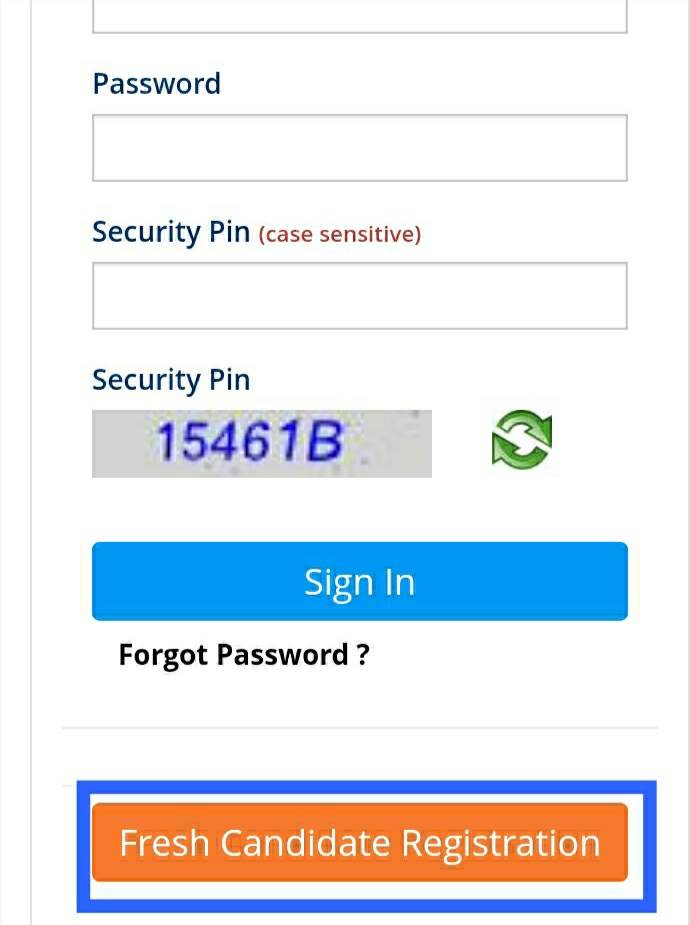
Task: Click the Fresh Candidate Registration button
Action: coord(359,843)
